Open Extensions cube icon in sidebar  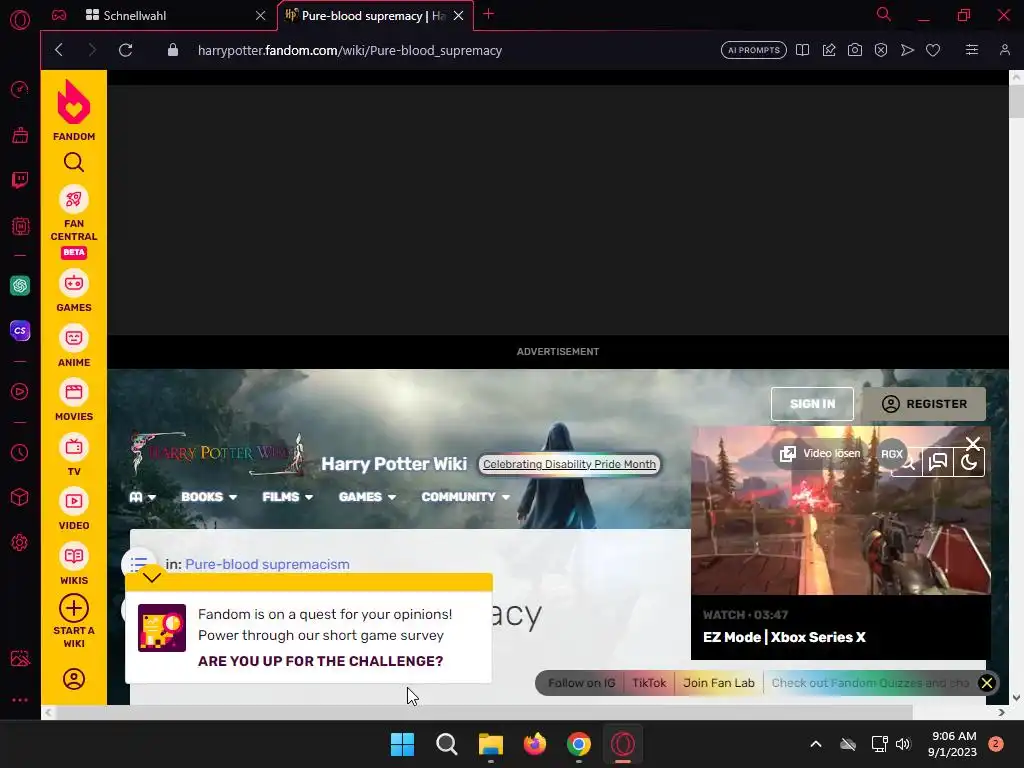20,498
